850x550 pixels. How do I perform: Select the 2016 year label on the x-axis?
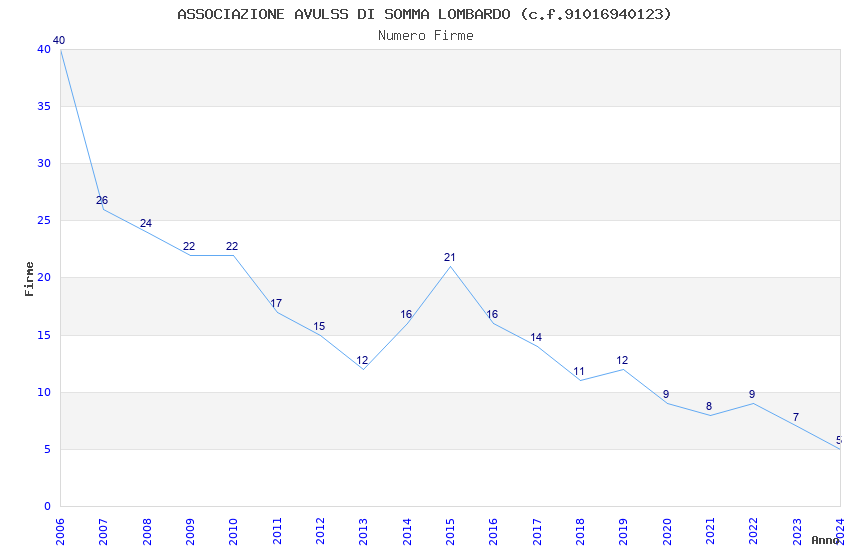coord(493,532)
